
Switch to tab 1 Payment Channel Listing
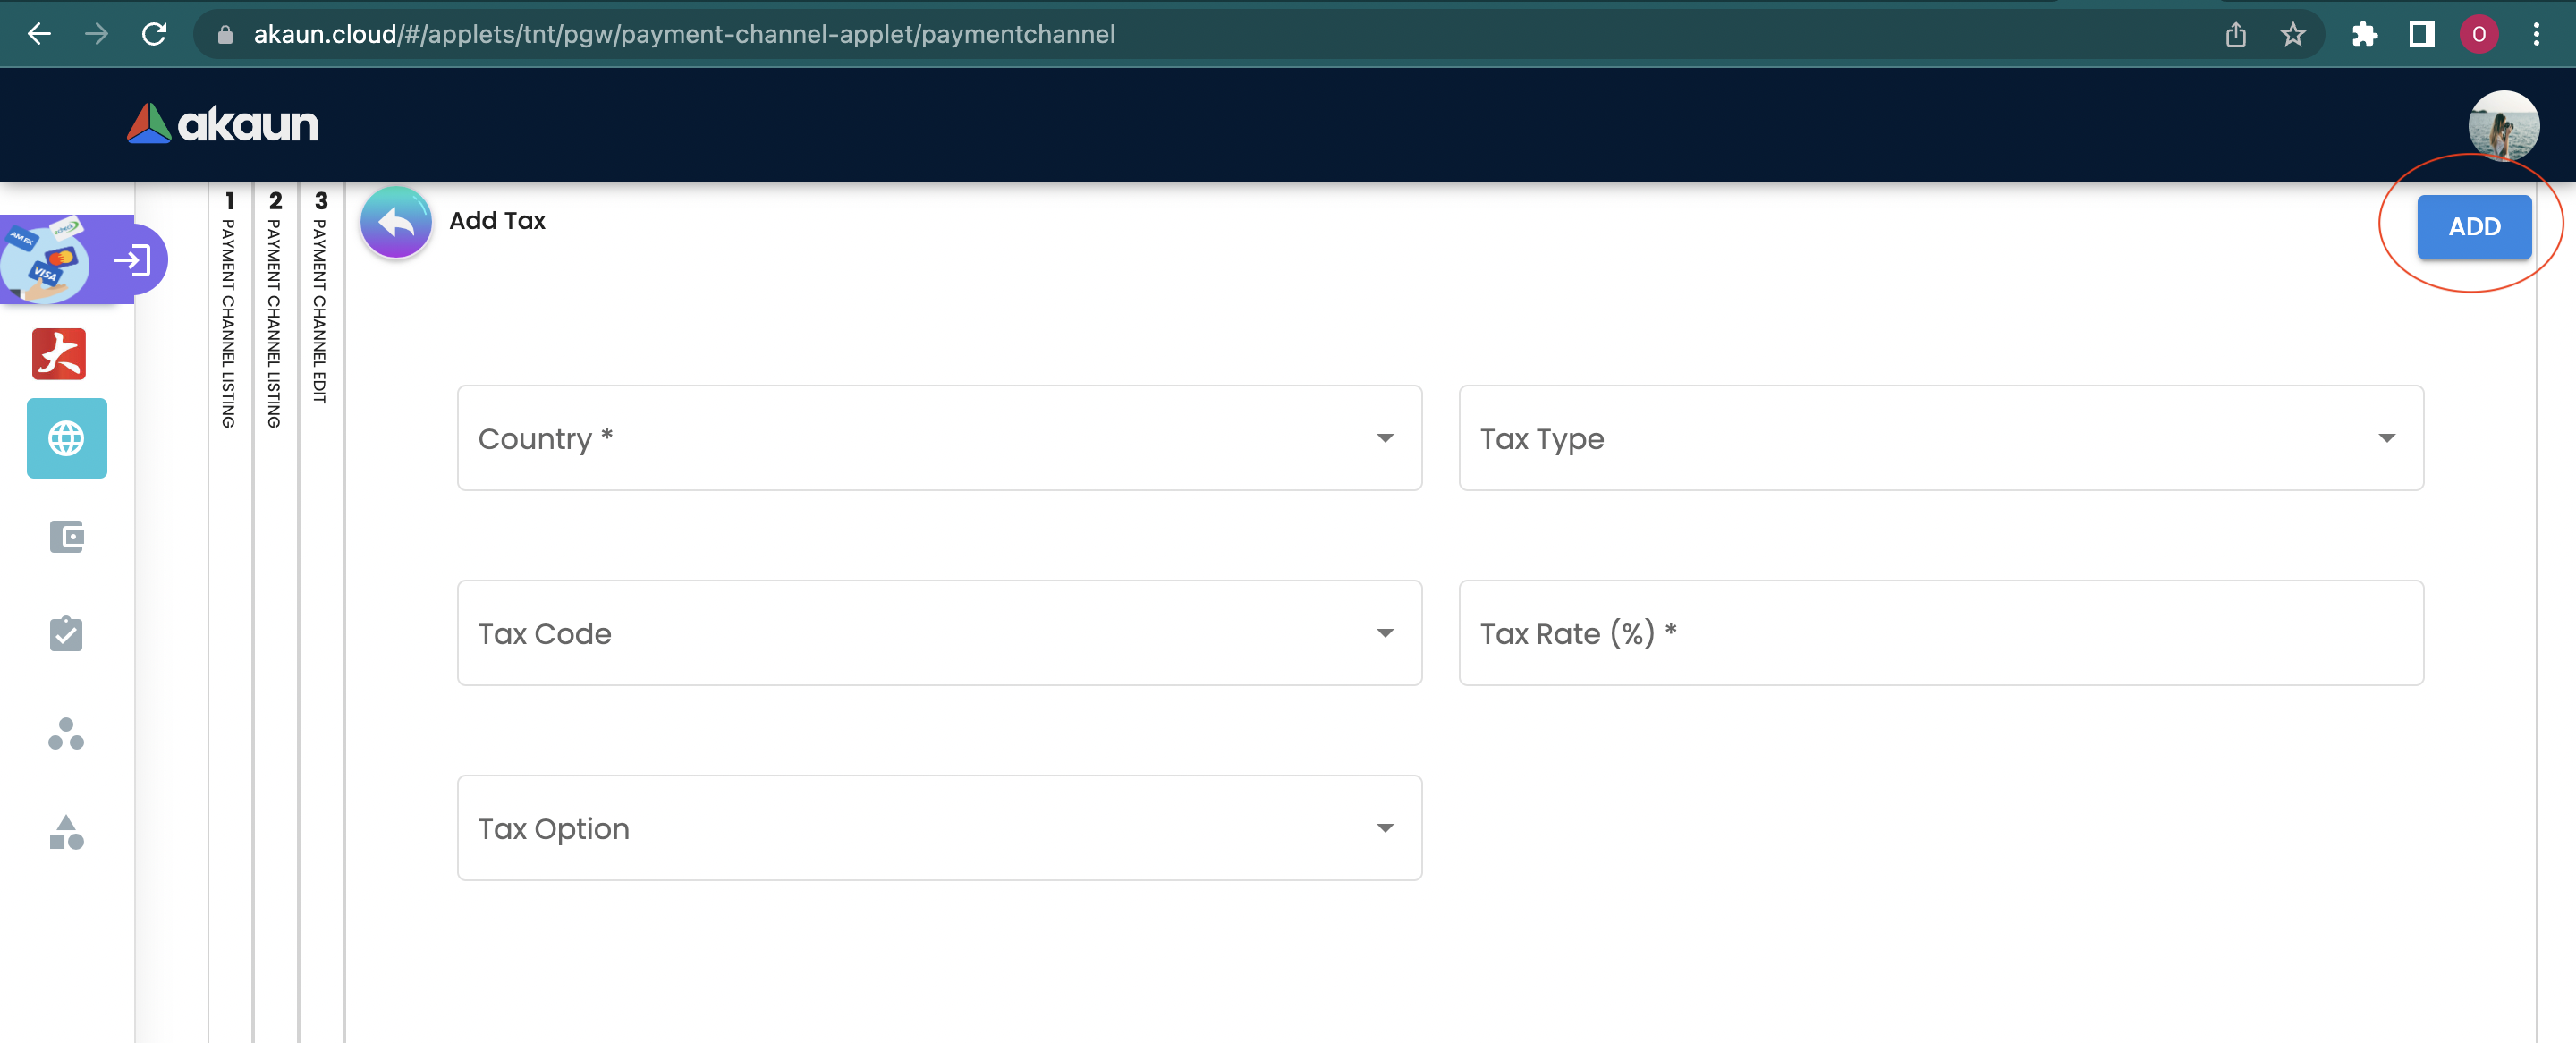point(229,310)
